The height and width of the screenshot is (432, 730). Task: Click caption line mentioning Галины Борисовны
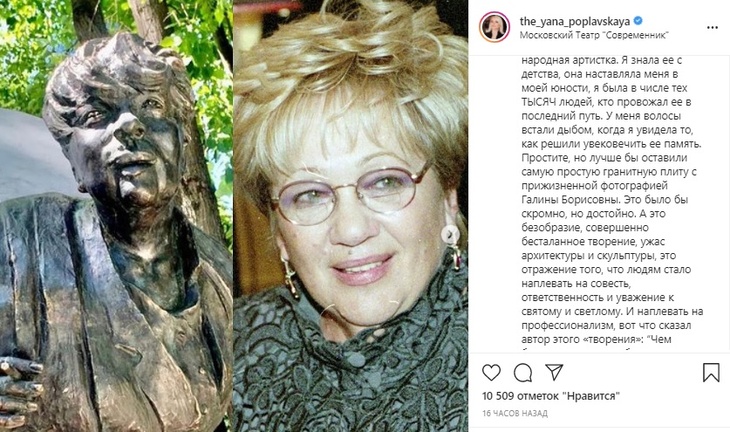tap(604, 200)
